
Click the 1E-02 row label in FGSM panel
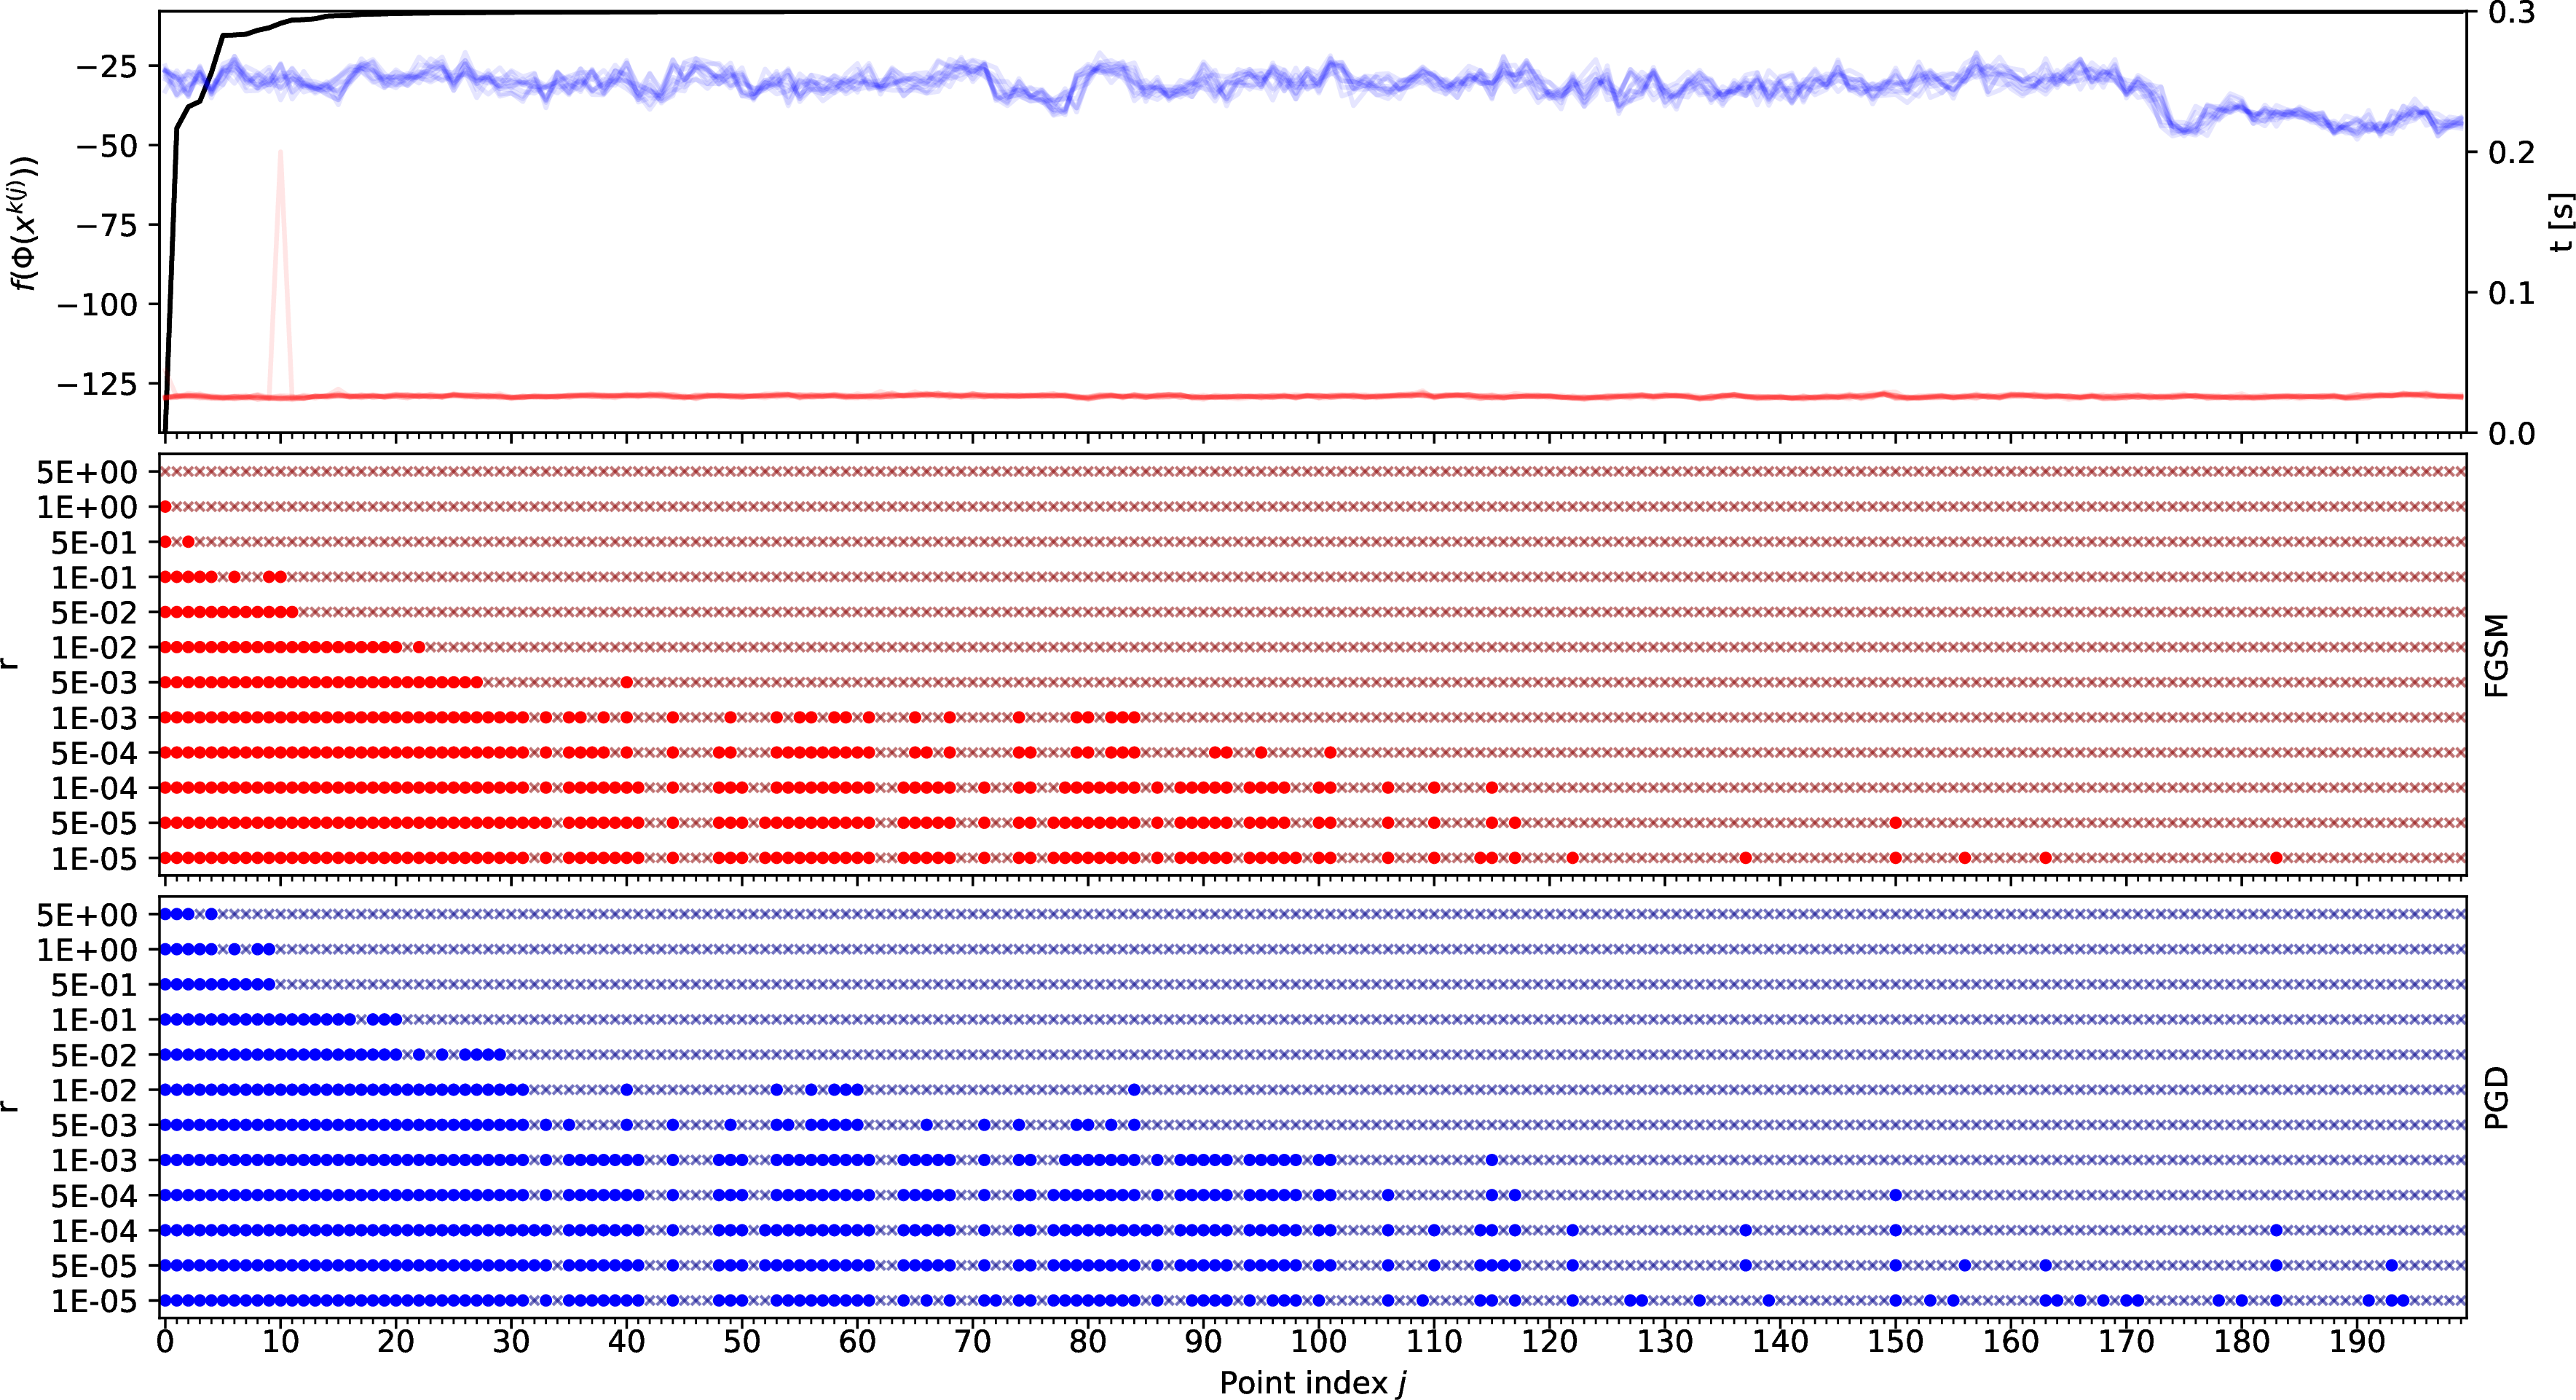pos(94,647)
